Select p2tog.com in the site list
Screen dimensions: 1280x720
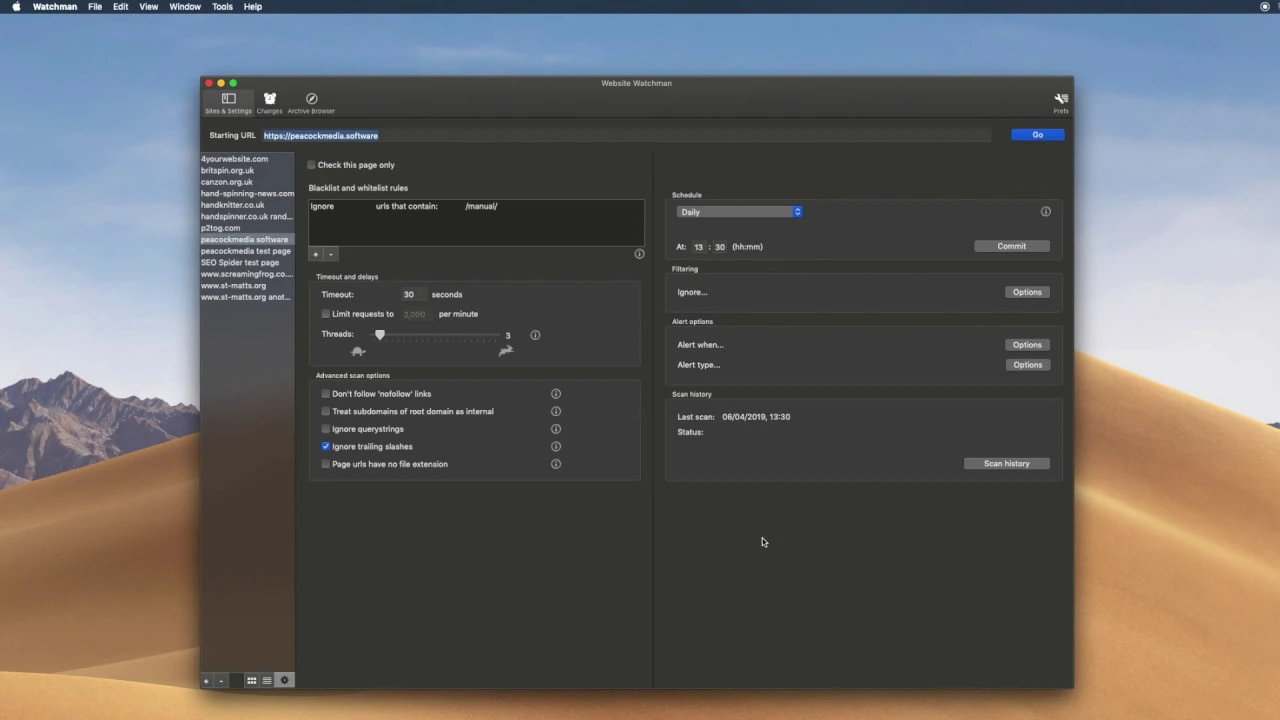[x=247, y=228]
